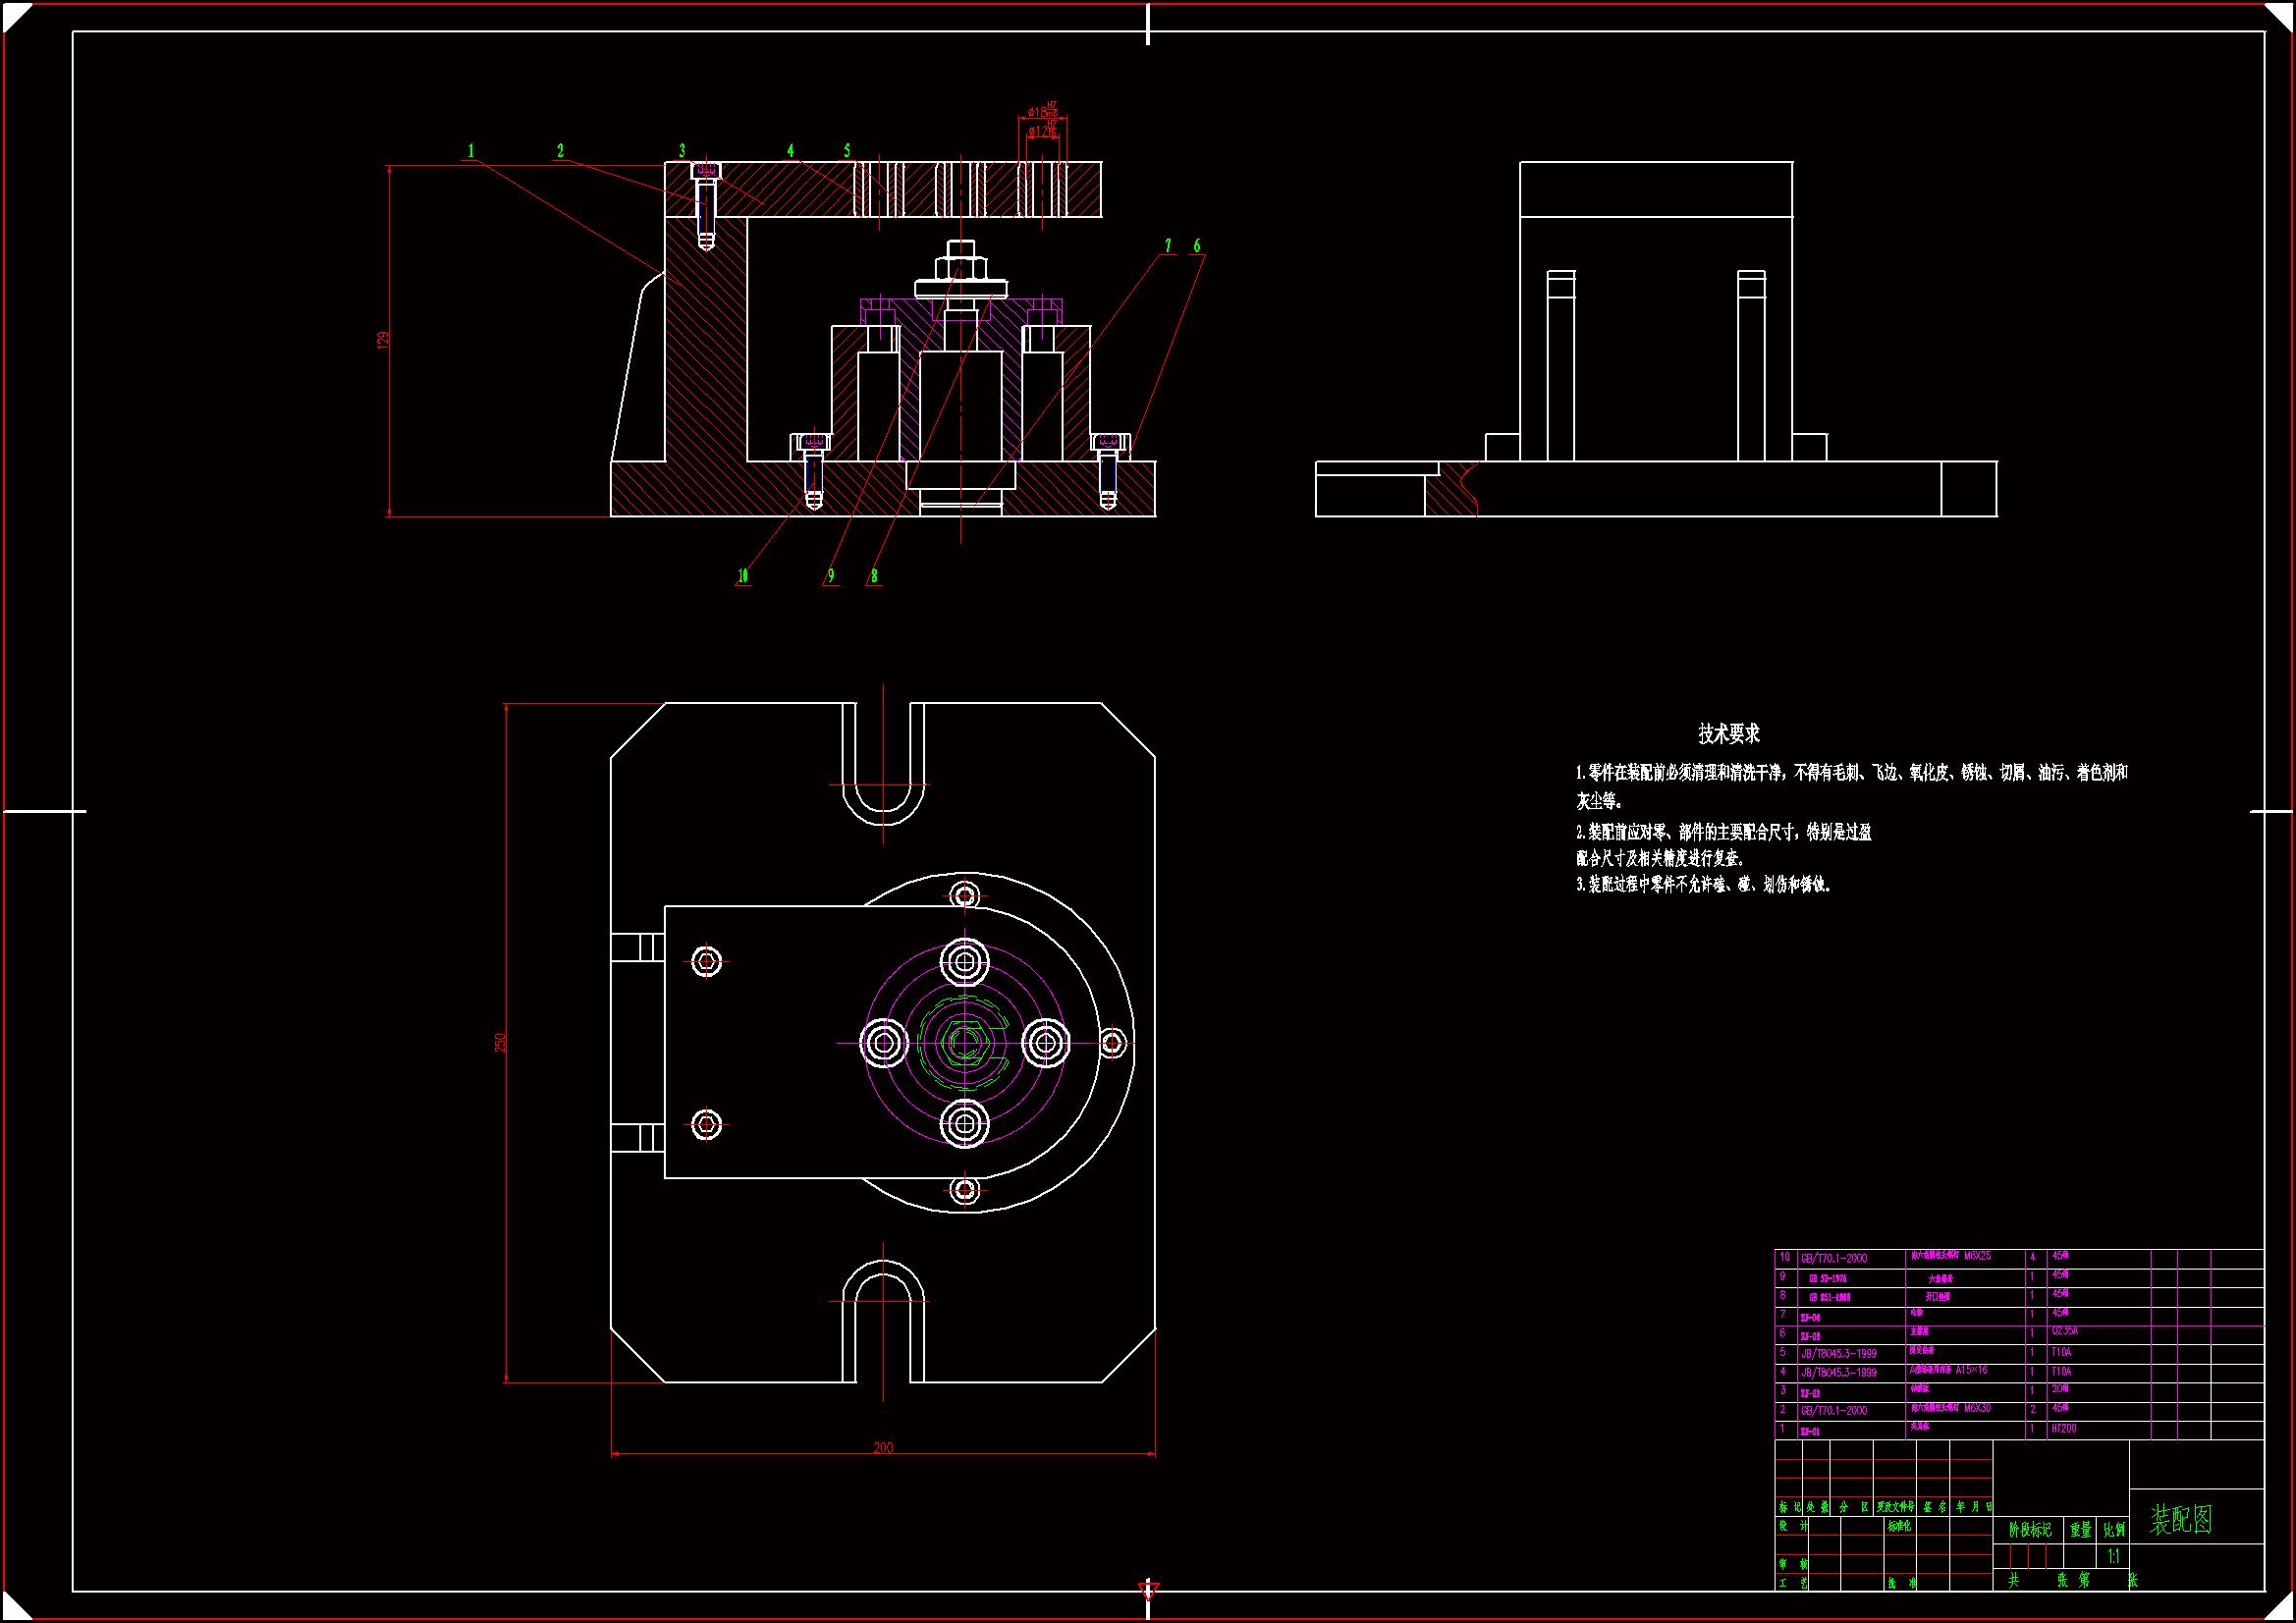Click part balloon number 1

point(470,151)
